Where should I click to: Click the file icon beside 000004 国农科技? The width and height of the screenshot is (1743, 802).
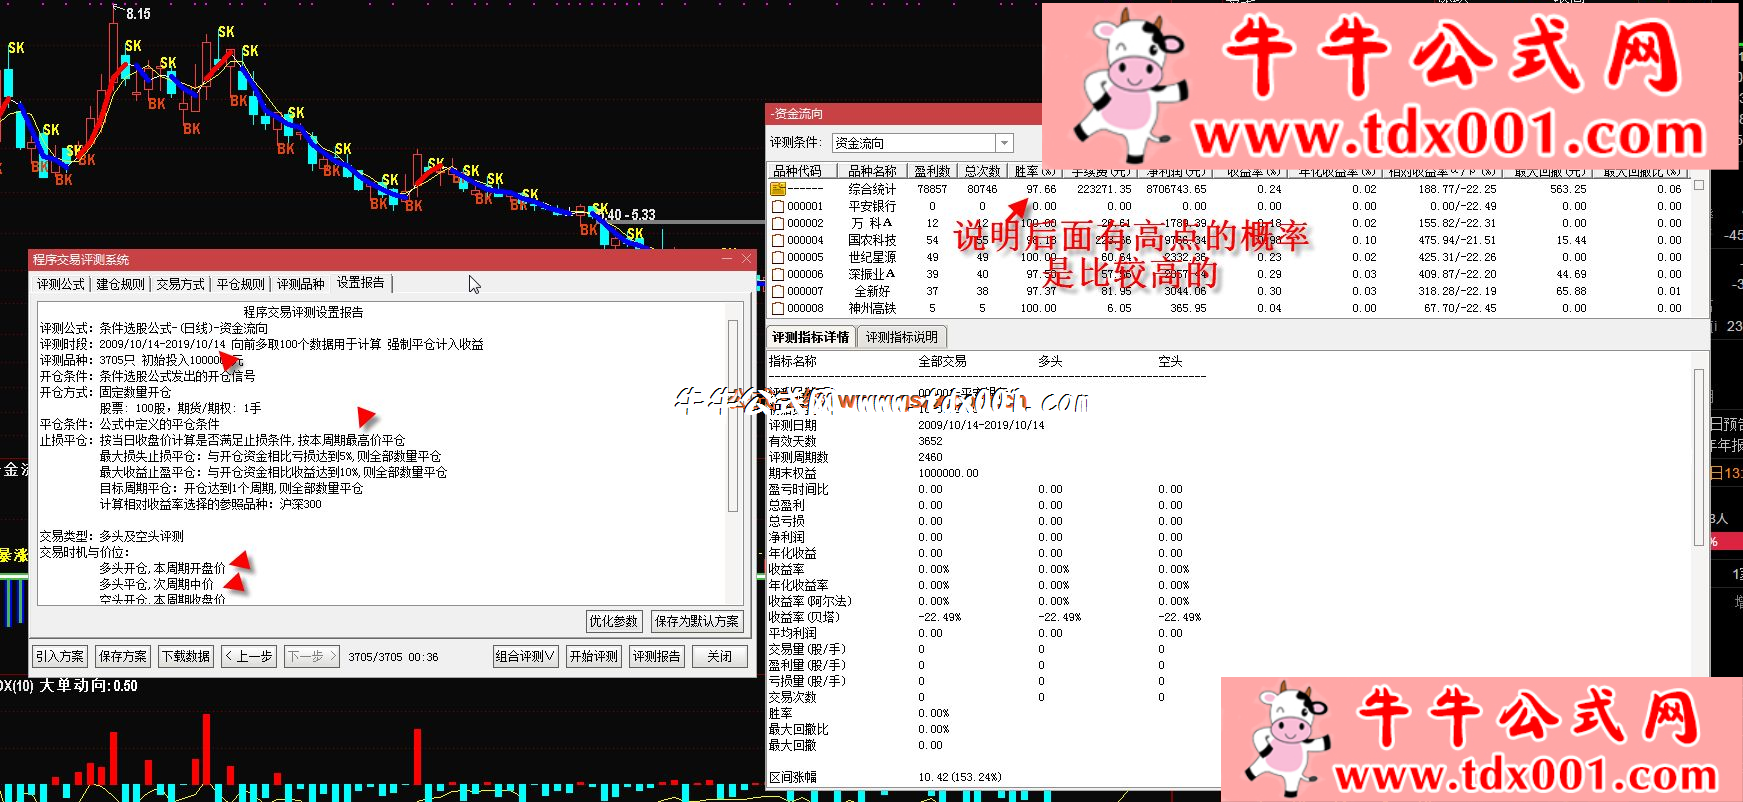778,240
